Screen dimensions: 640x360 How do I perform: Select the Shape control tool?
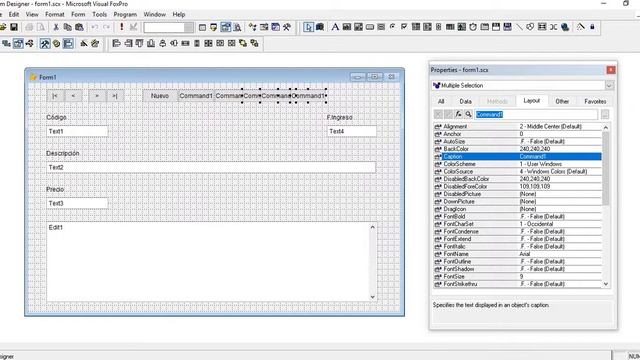tap(530, 27)
